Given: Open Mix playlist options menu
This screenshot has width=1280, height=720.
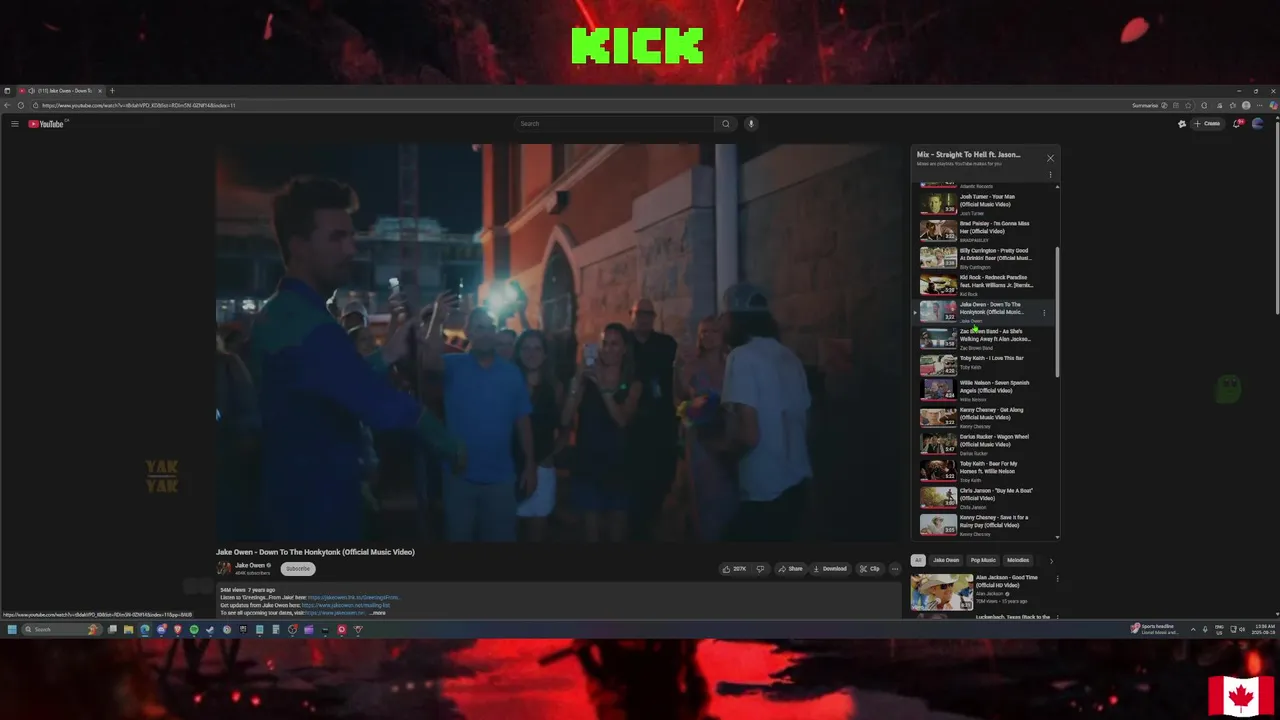Looking at the screenshot, I should click(x=1050, y=175).
